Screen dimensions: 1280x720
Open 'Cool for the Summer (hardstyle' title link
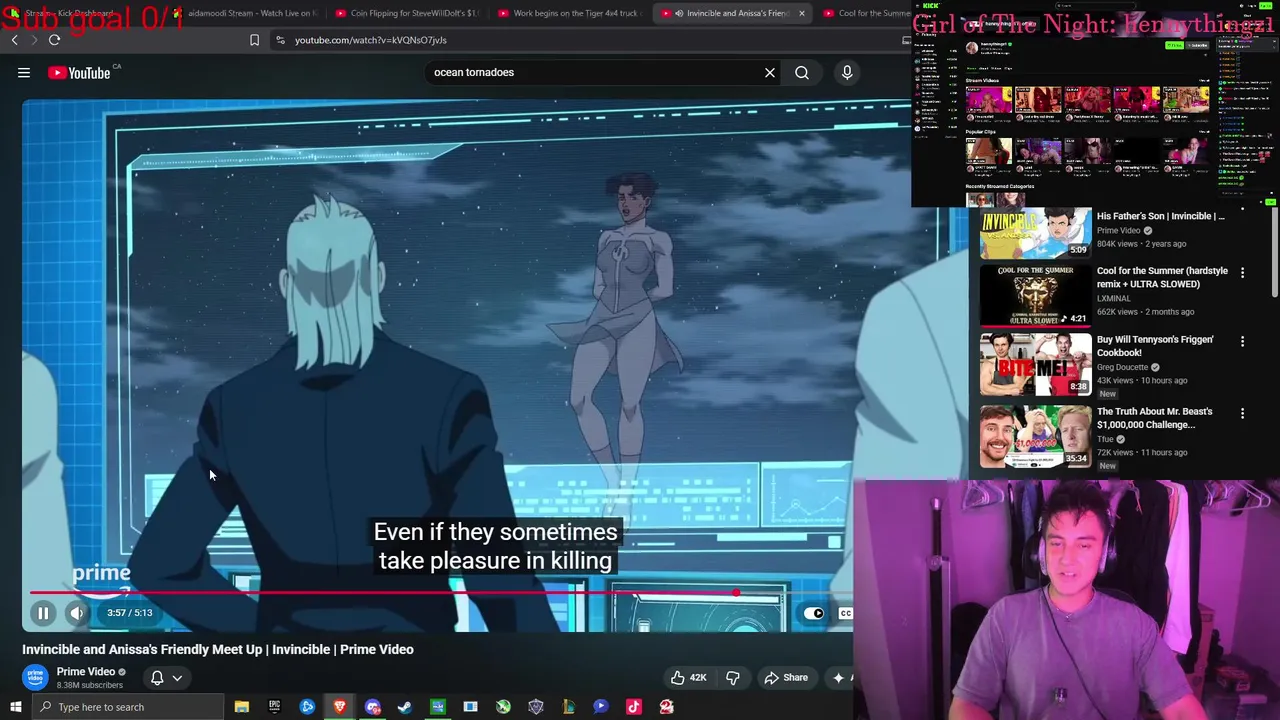coord(1162,277)
